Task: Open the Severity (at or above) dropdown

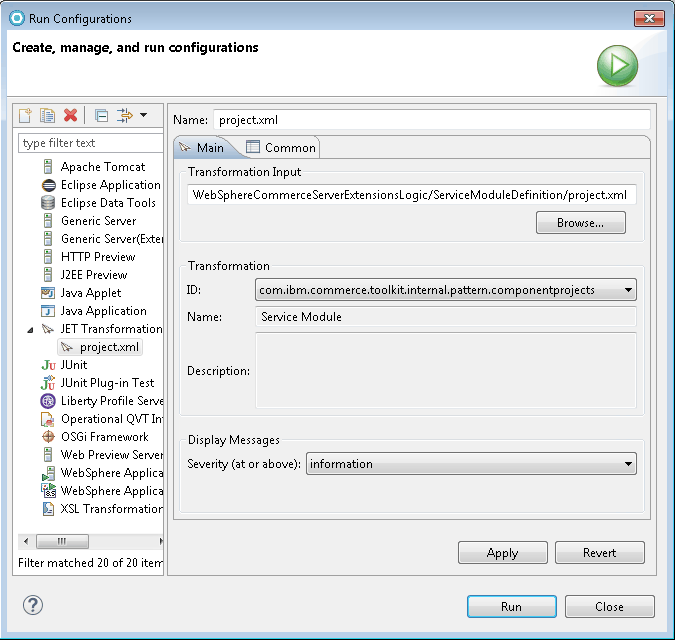Action: tap(471, 464)
